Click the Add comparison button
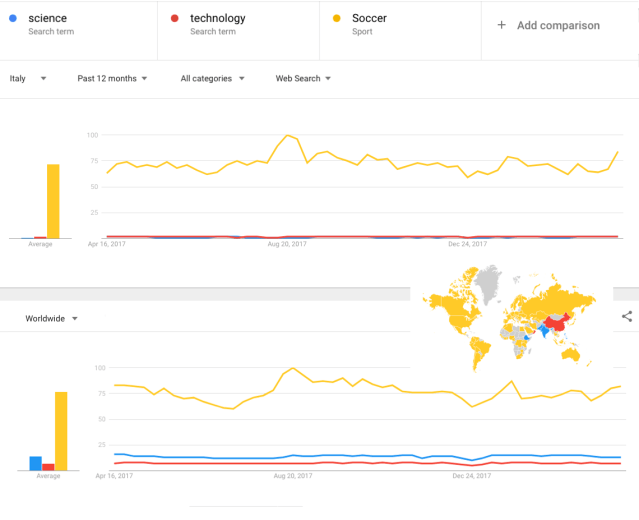The image size is (639, 520). point(559,25)
